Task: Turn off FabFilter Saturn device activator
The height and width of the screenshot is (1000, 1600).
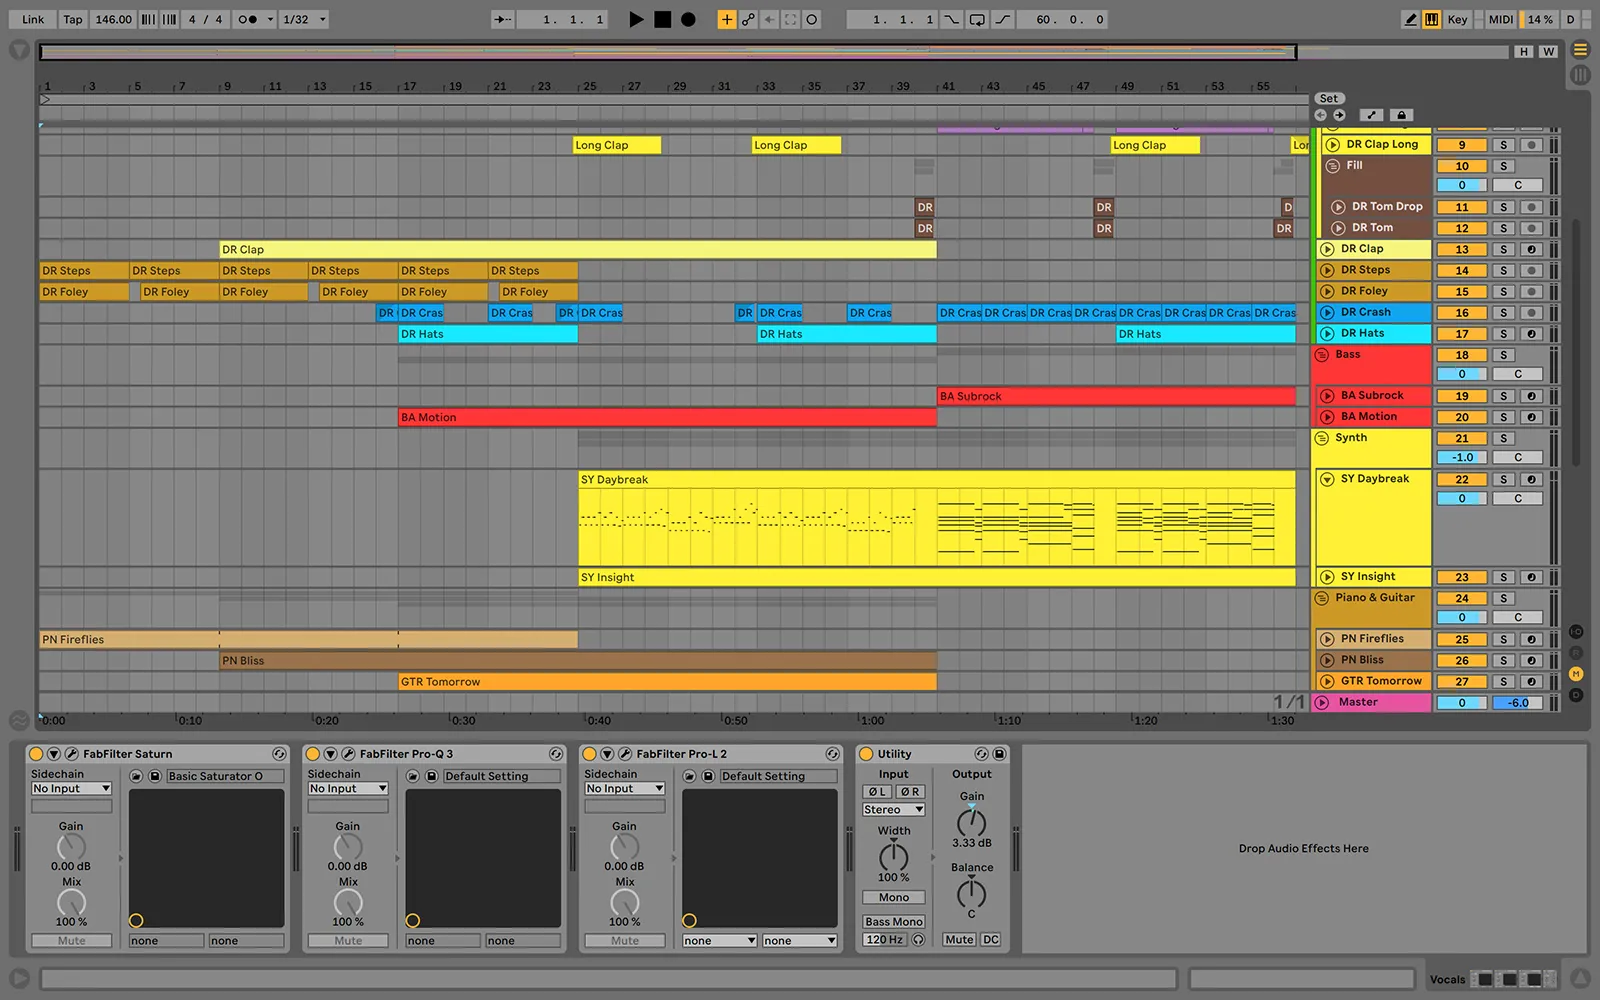Action: (36, 754)
